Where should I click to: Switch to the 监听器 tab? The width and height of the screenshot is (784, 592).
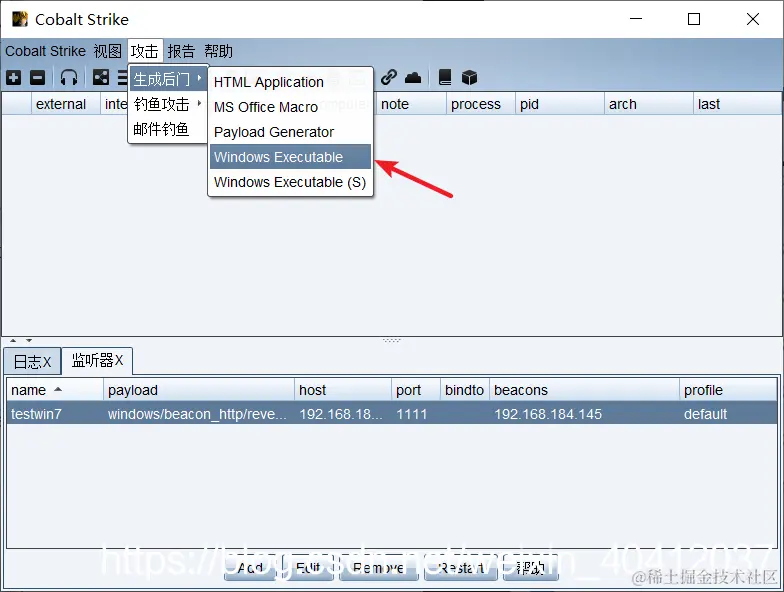coord(97,360)
